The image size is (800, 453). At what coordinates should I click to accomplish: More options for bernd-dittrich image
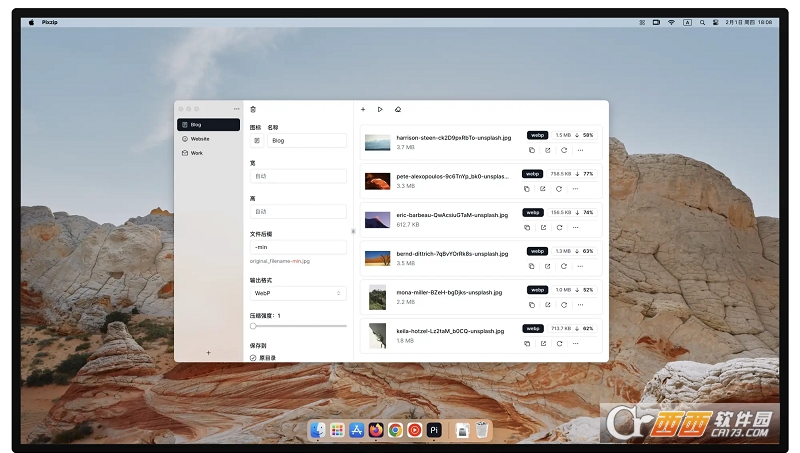[x=580, y=266]
